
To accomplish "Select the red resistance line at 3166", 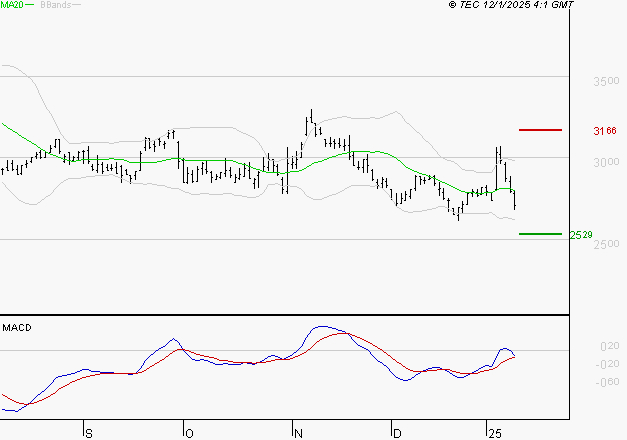I will [540, 130].
